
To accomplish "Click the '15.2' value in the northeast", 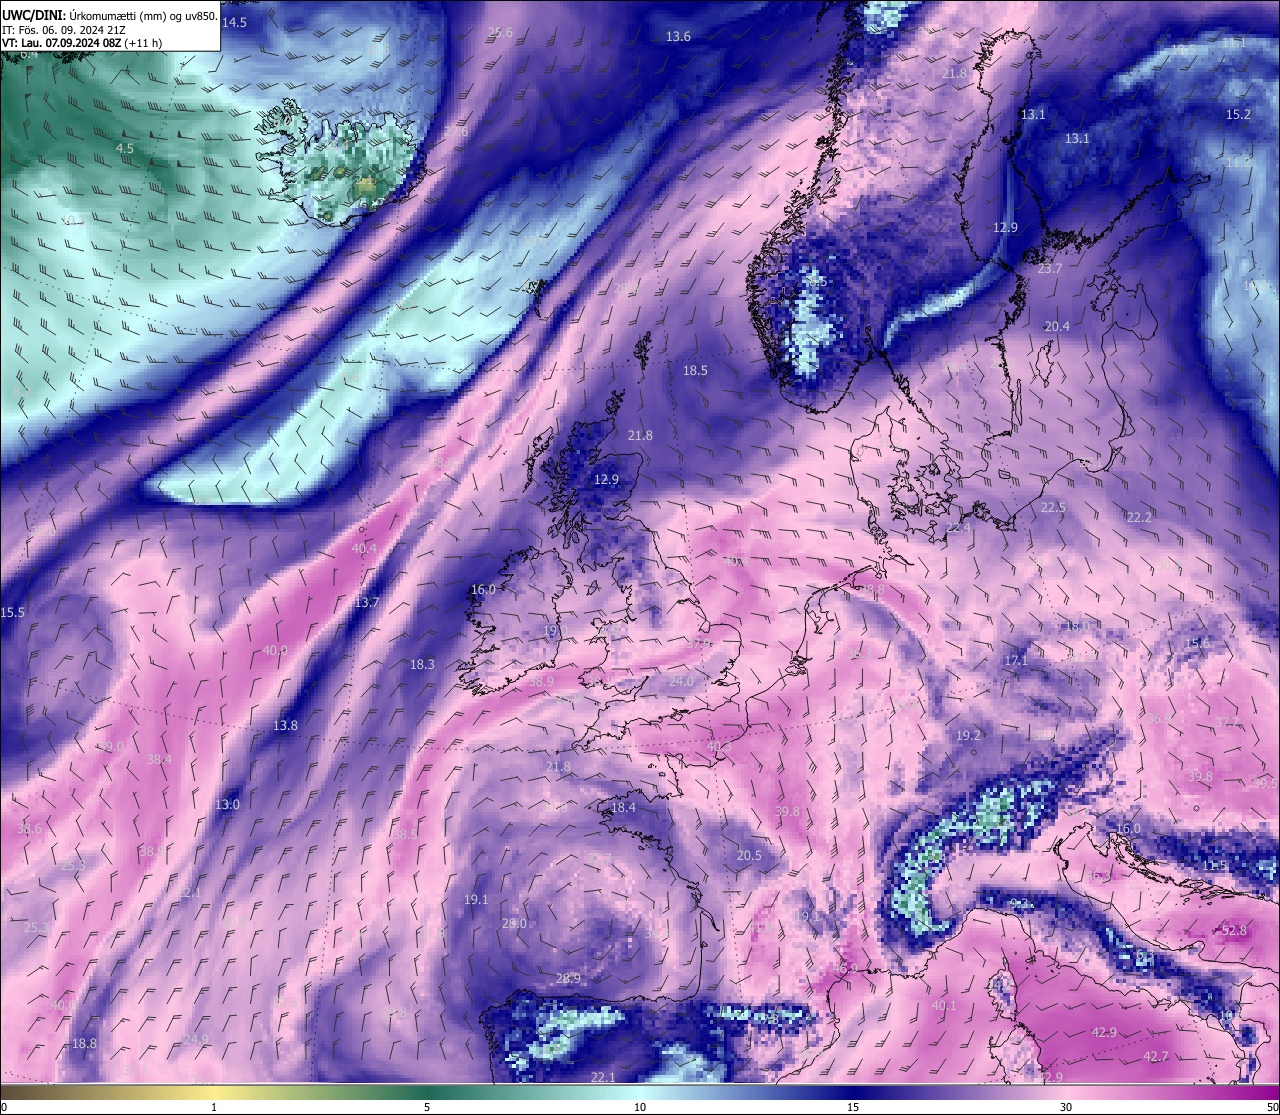I will (x=1238, y=115).
